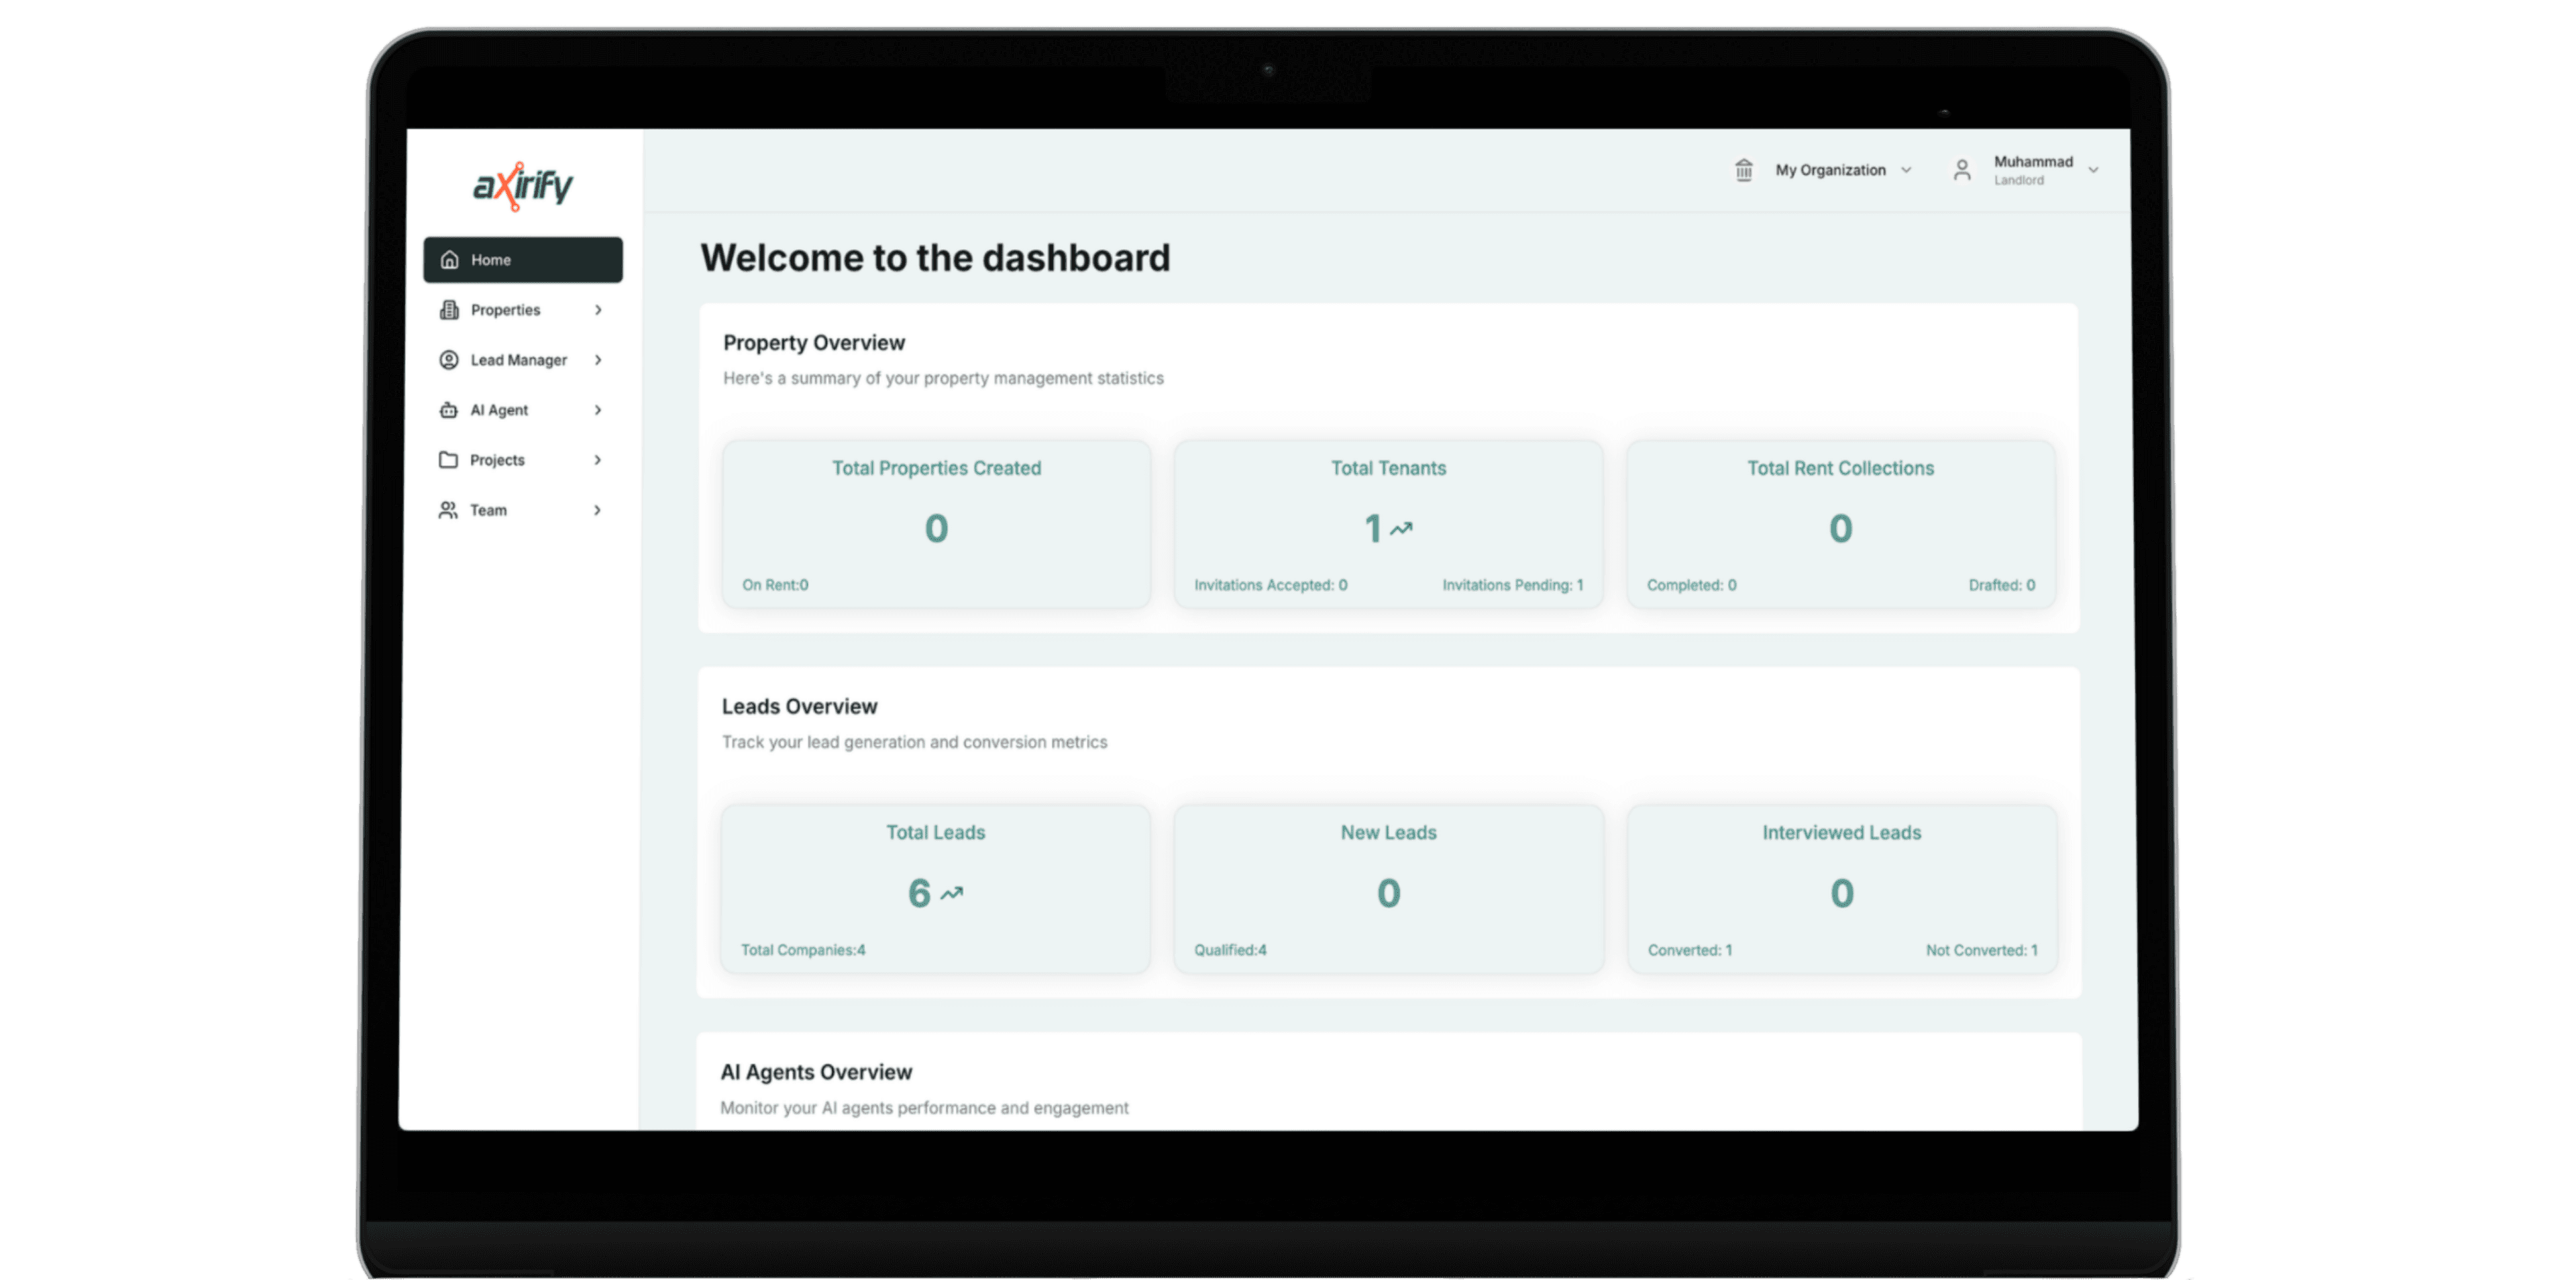Click the AI Agent robot icon
This screenshot has height=1280, width=2576.
(449, 410)
